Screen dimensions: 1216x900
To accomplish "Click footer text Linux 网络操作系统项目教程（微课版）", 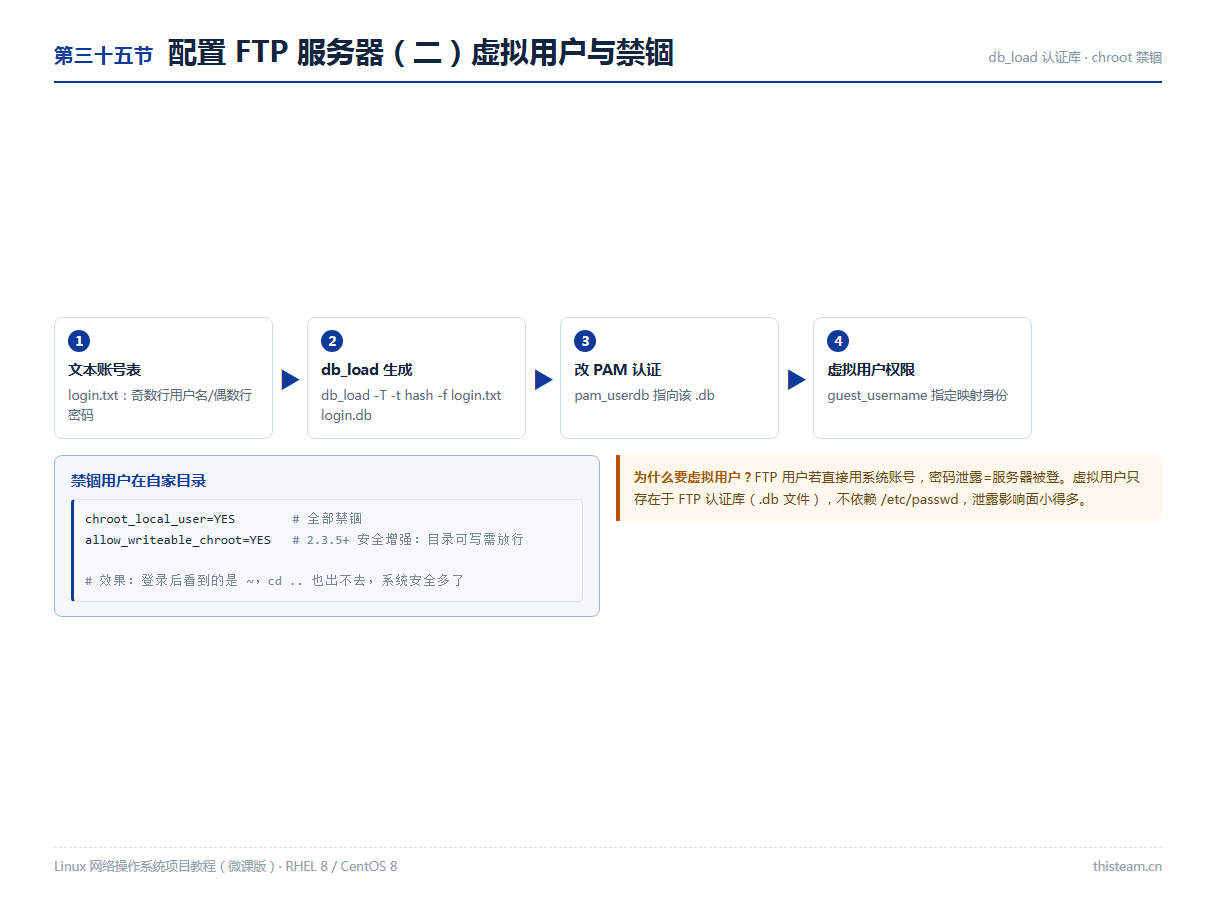I will click(x=165, y=866).
